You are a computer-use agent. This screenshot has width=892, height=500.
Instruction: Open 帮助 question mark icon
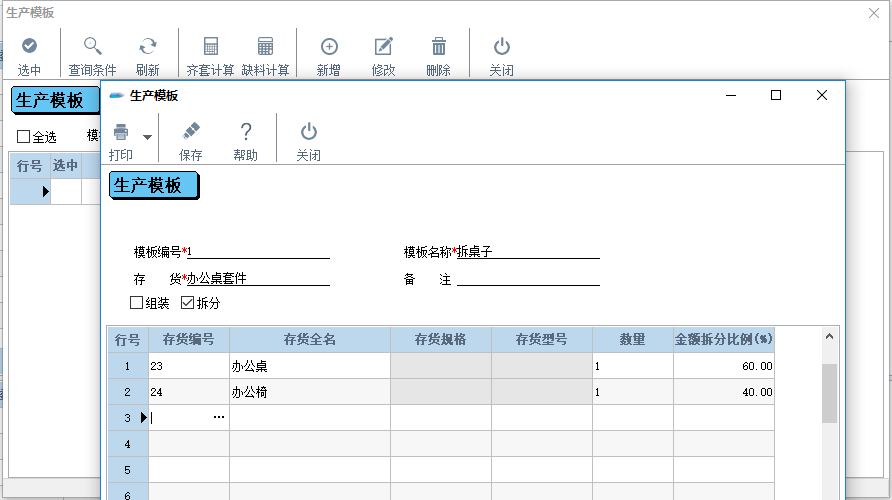pyautogui.click(x=246, y=131)
